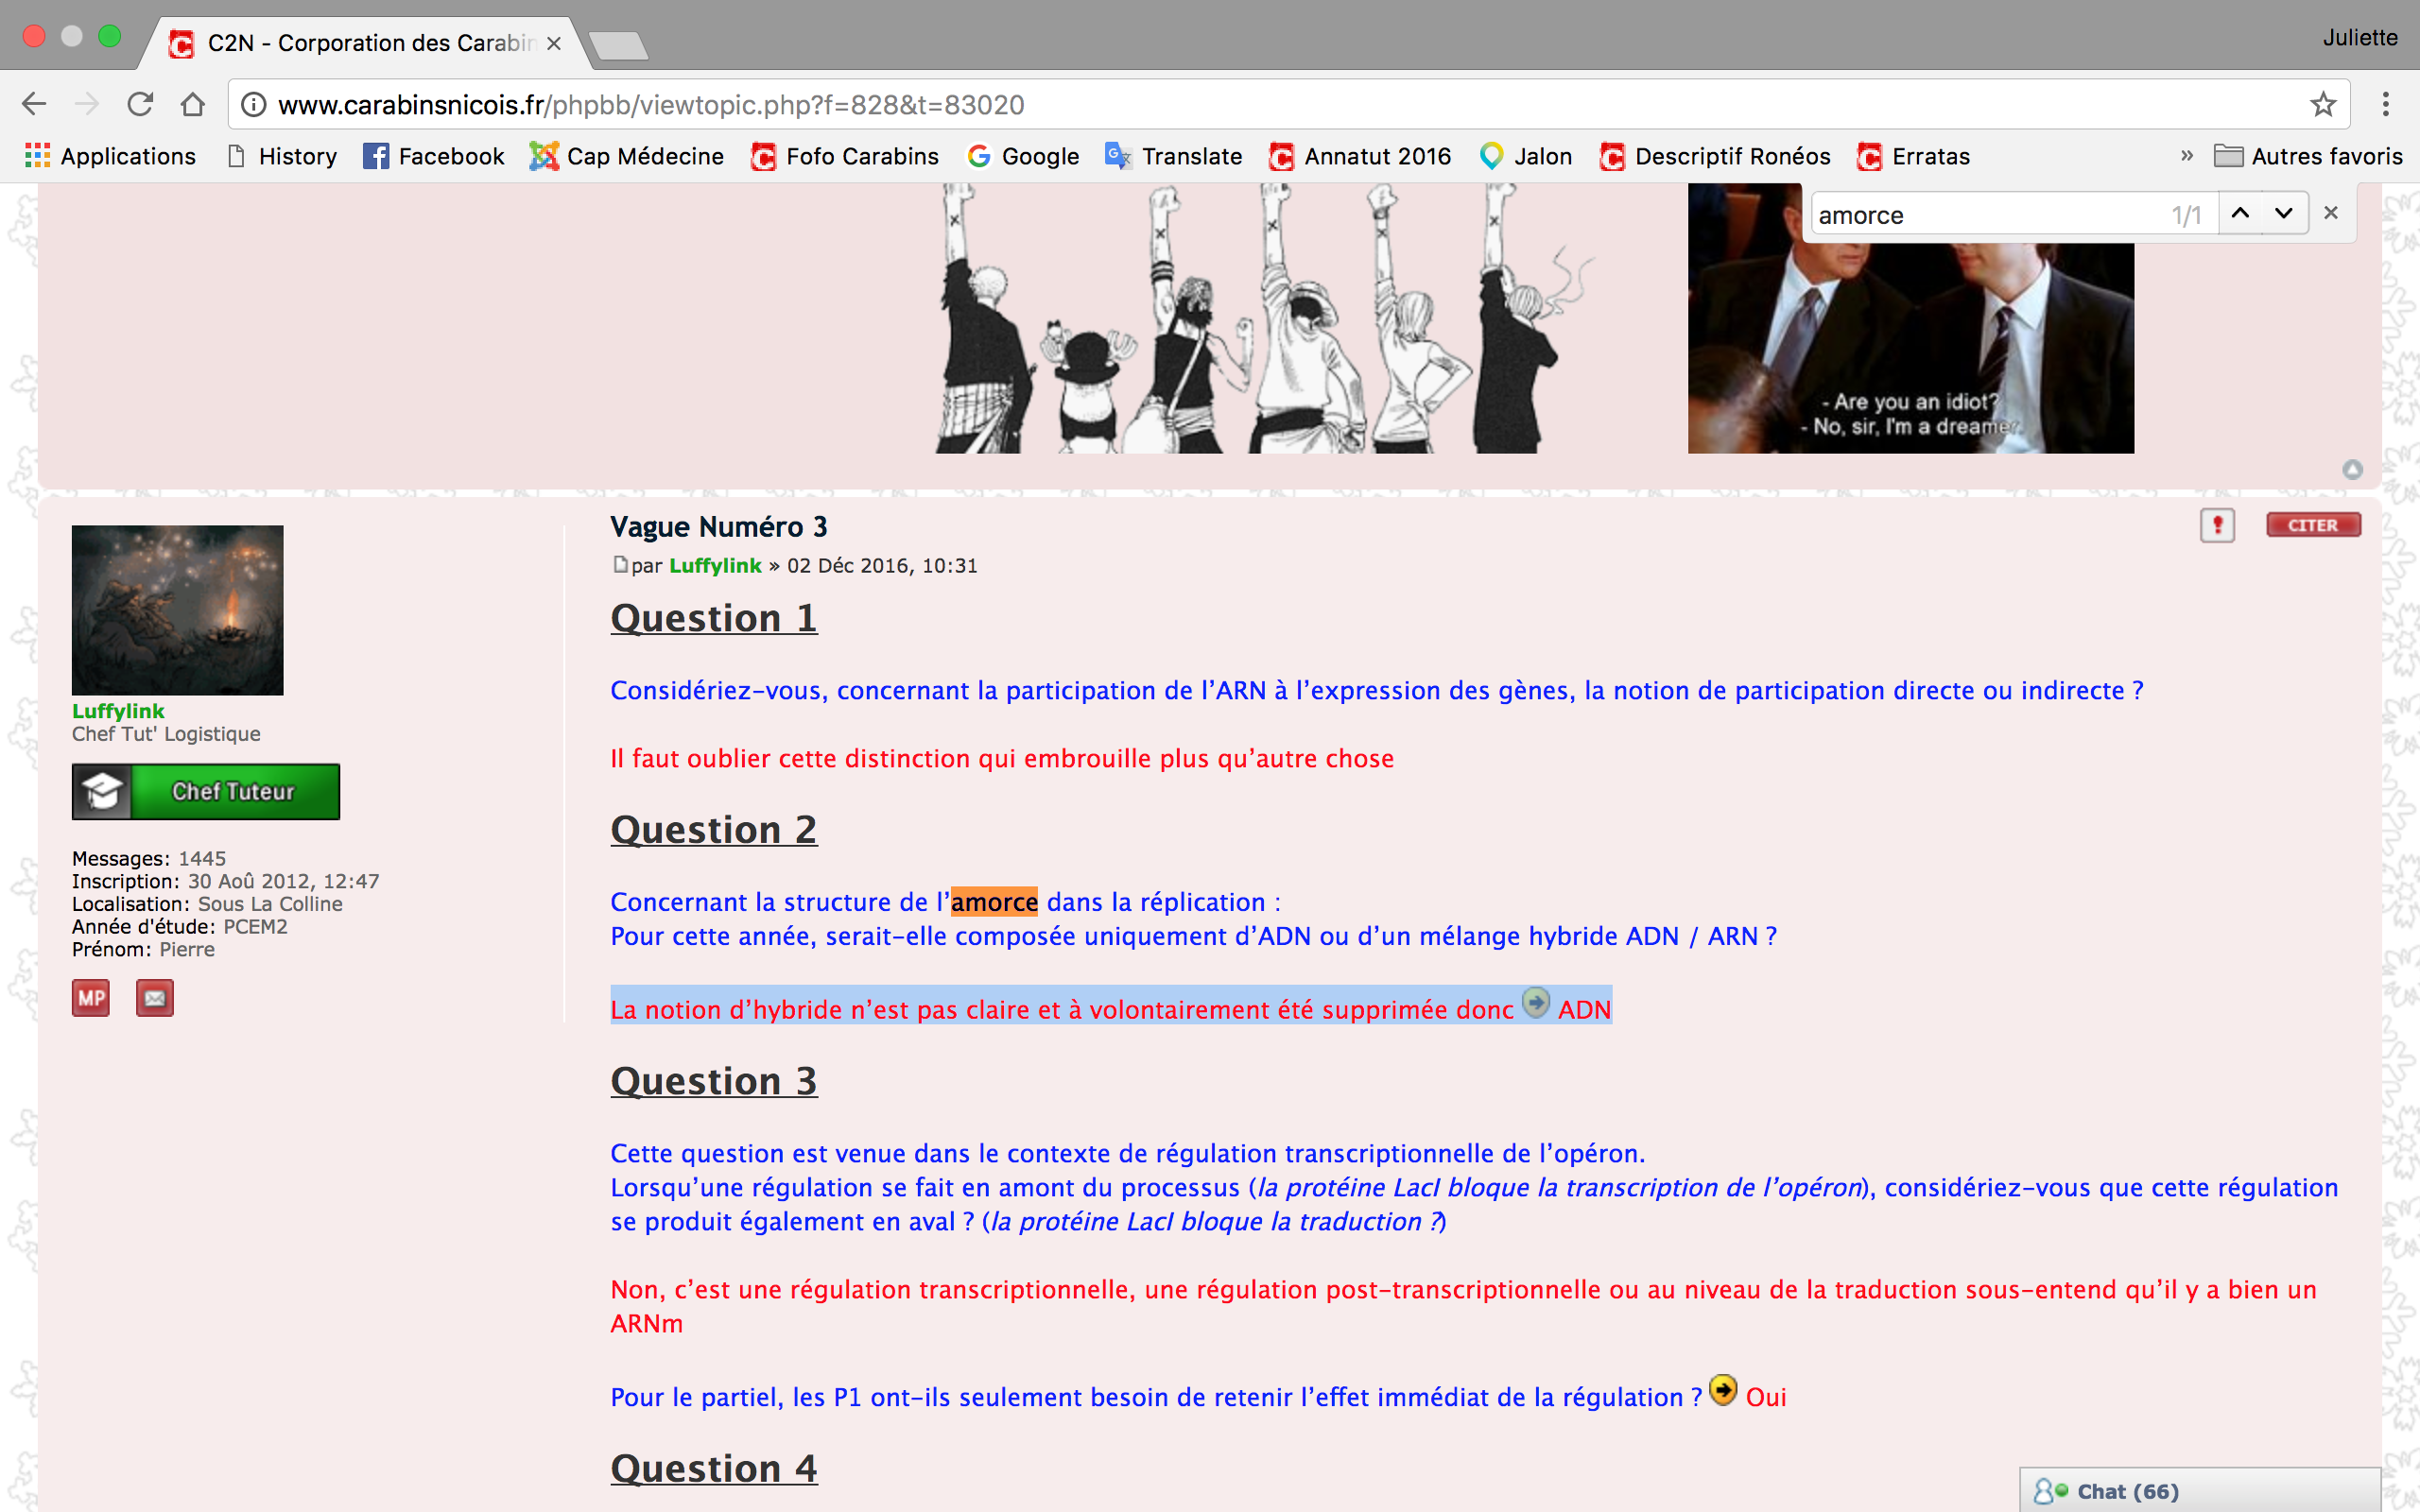Screen dimensions: 2420x1512
Task: Open the Chrome three-dot menu
Action: click(2385, 104)
